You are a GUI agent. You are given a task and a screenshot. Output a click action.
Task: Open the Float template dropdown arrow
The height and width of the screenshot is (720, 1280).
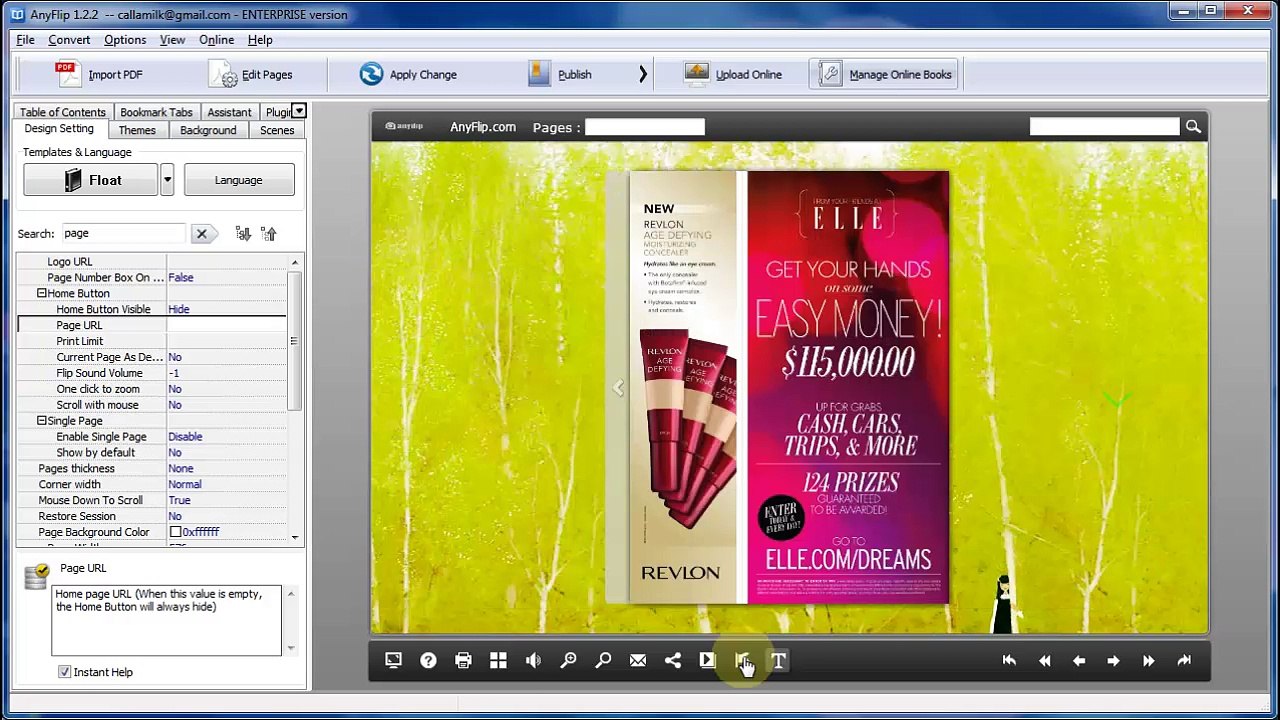coord(167,180)
